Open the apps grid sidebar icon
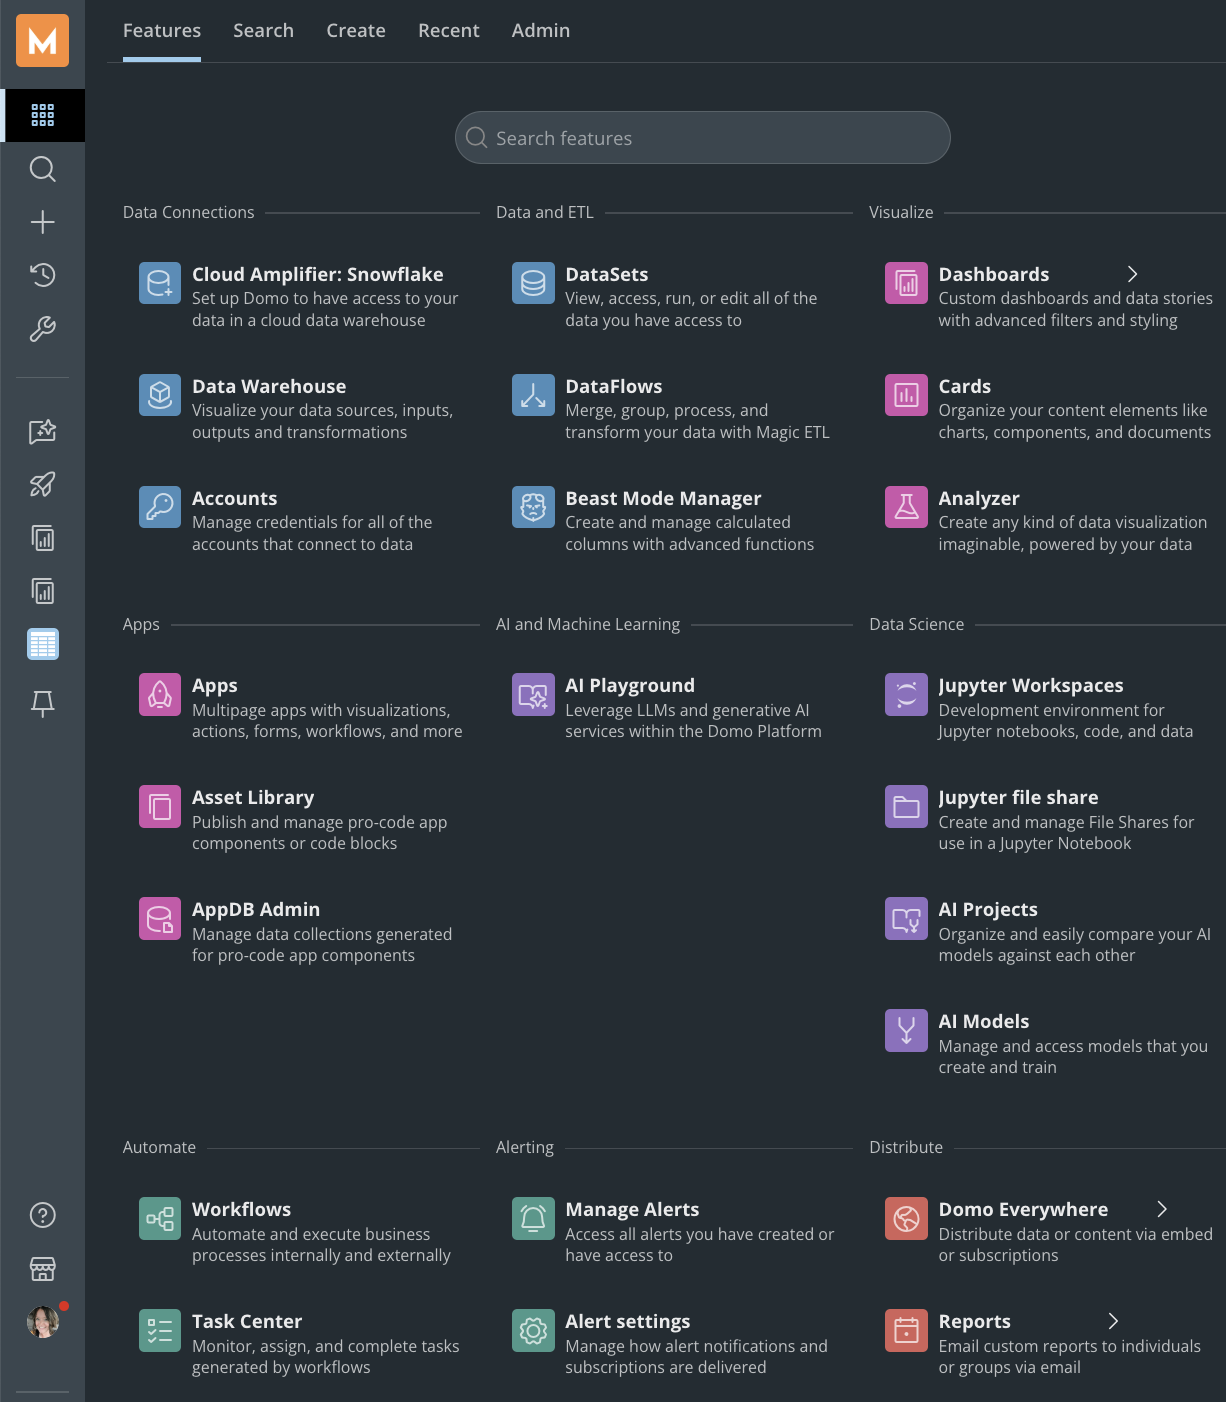 (x=42, y=115)
